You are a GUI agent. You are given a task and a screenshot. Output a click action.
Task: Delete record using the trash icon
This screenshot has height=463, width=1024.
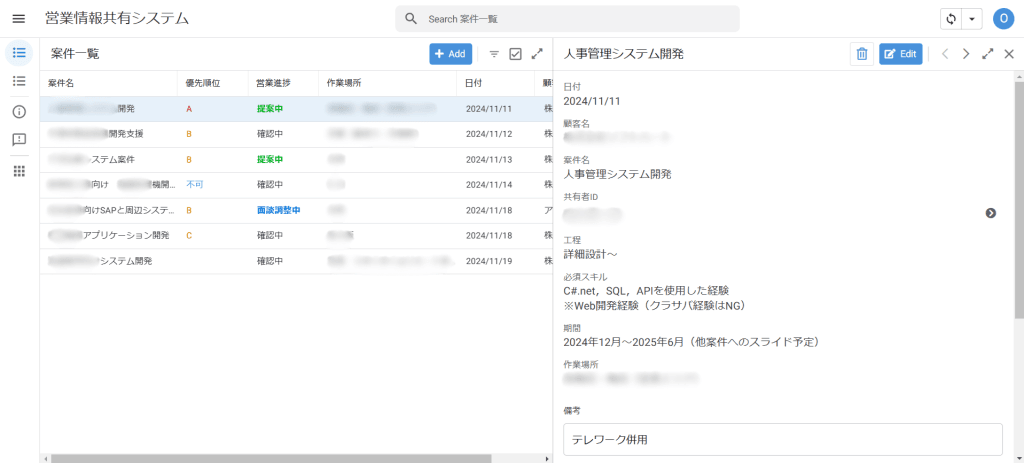point(861,54)
